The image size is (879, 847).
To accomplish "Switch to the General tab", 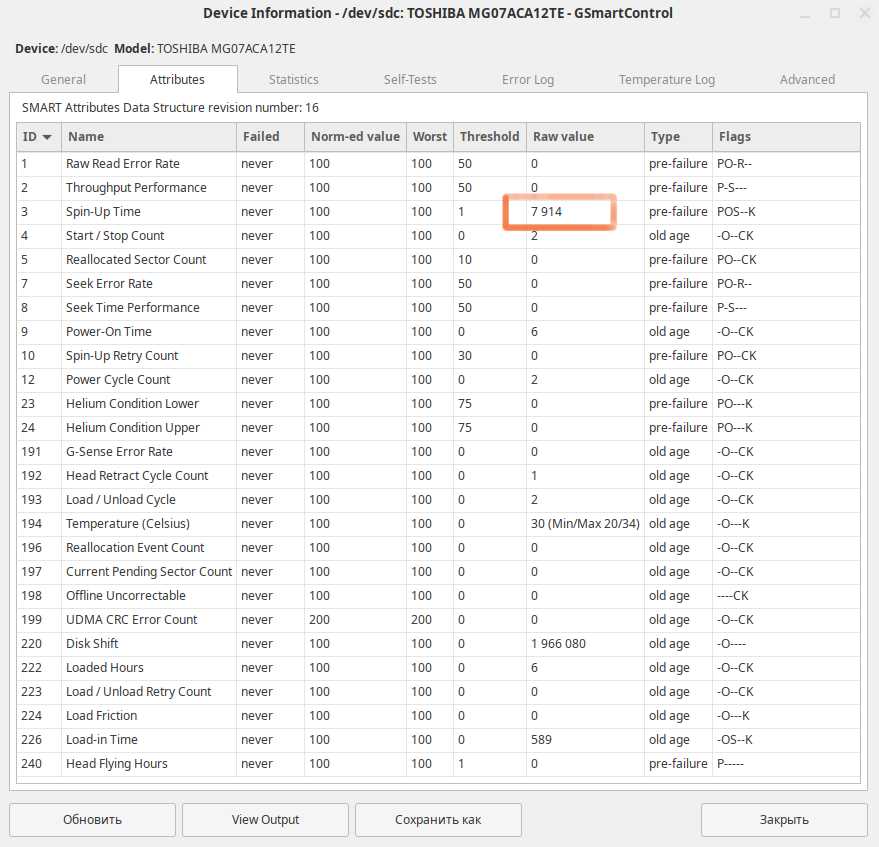I will tap(63, 80).
